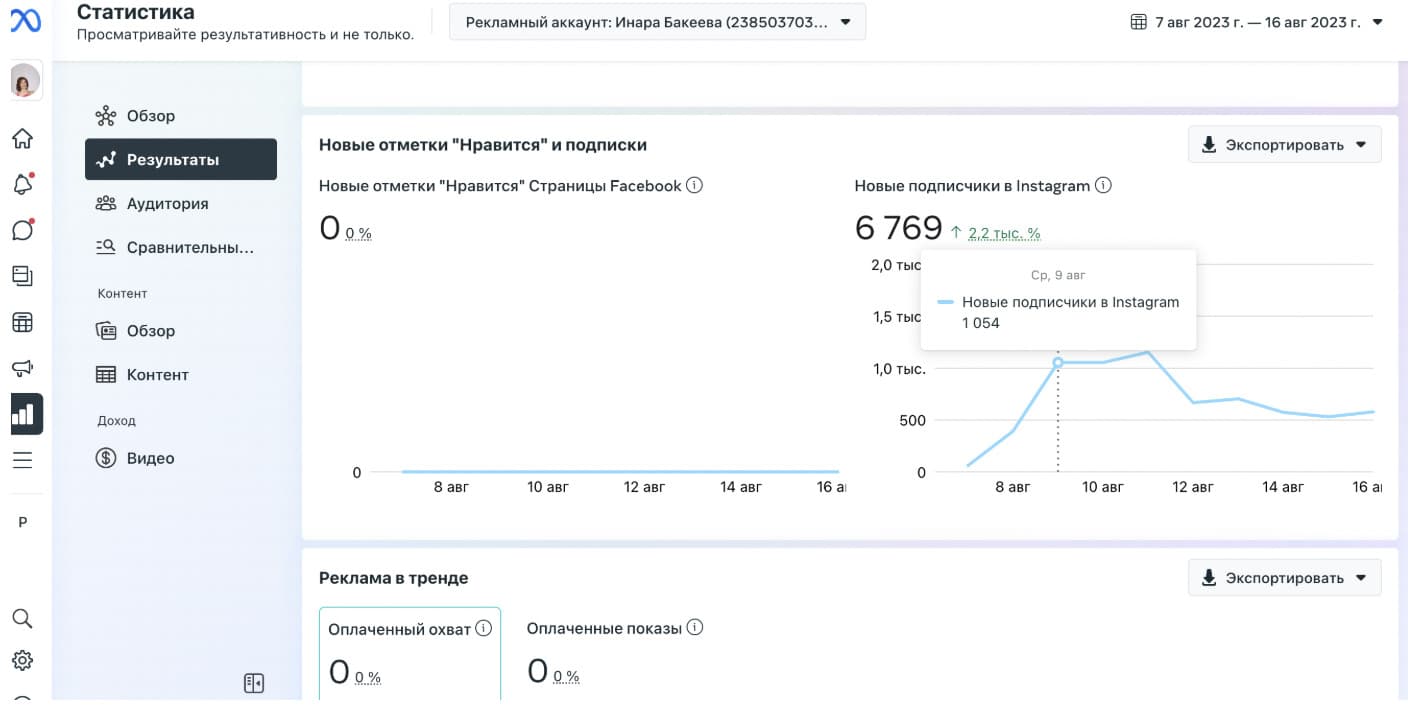
Task: Open the profile avatar in sidebar
Action: 26,81
